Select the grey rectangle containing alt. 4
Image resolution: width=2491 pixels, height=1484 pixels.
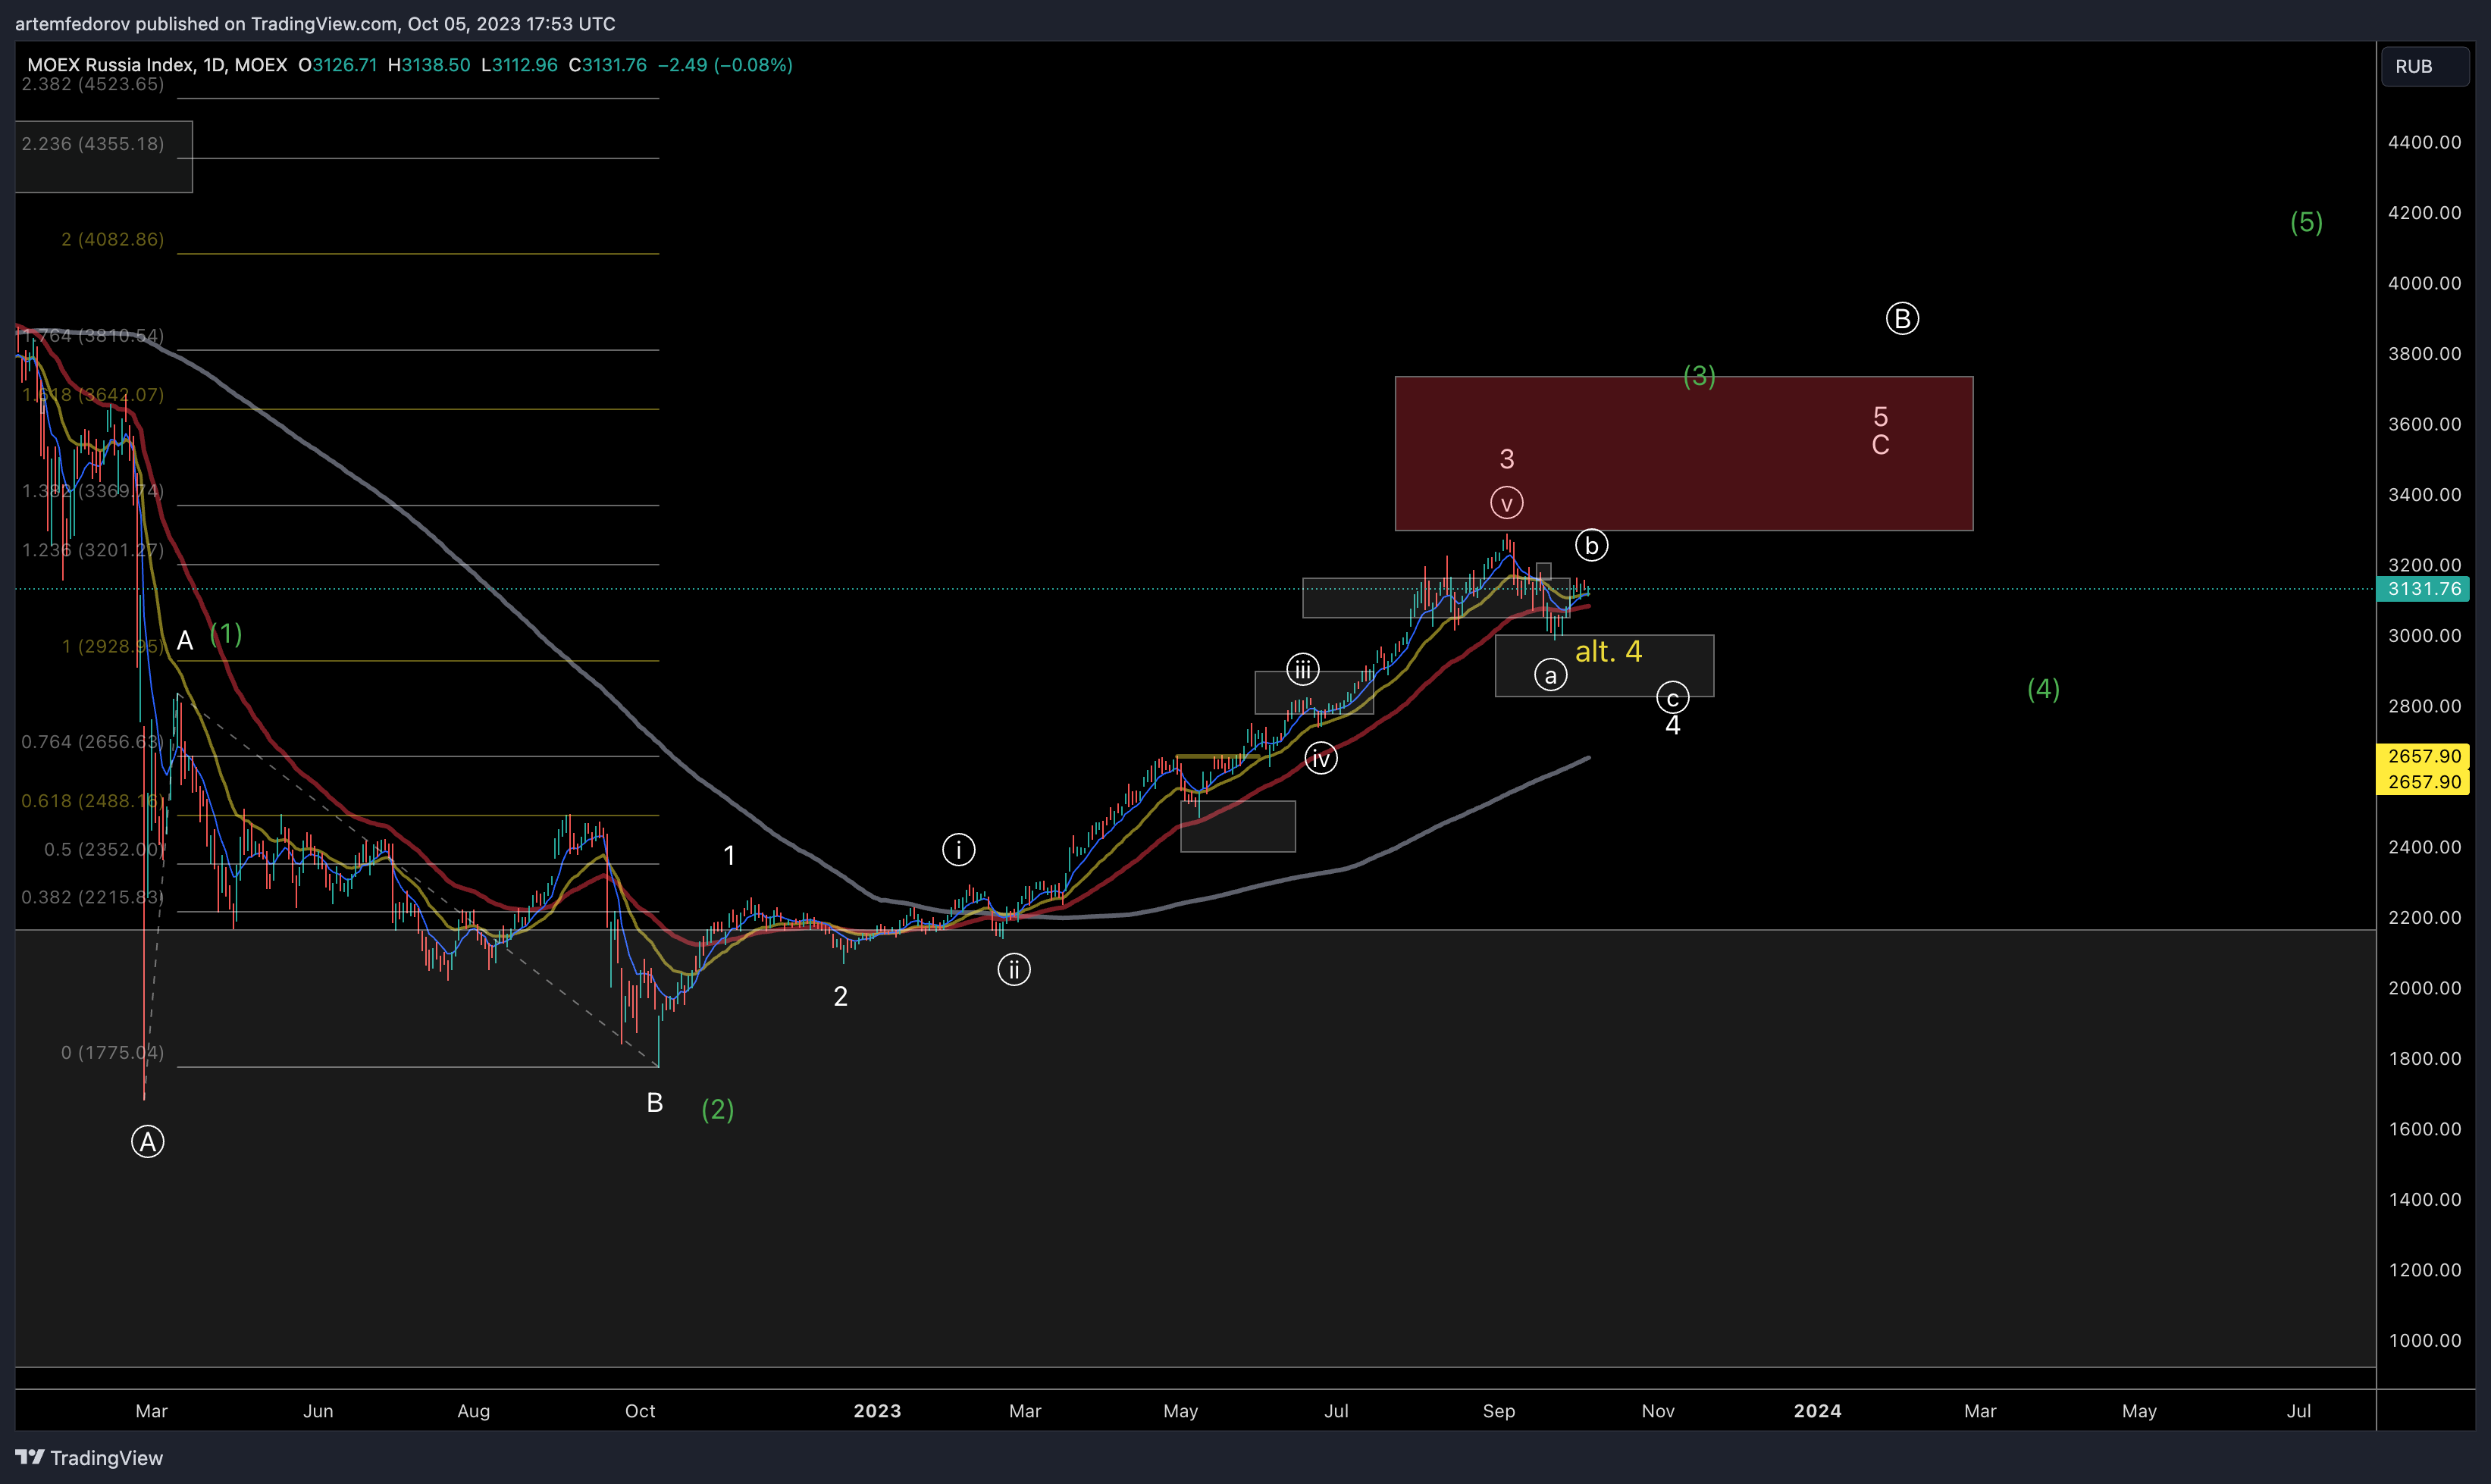click(1605, 666)
